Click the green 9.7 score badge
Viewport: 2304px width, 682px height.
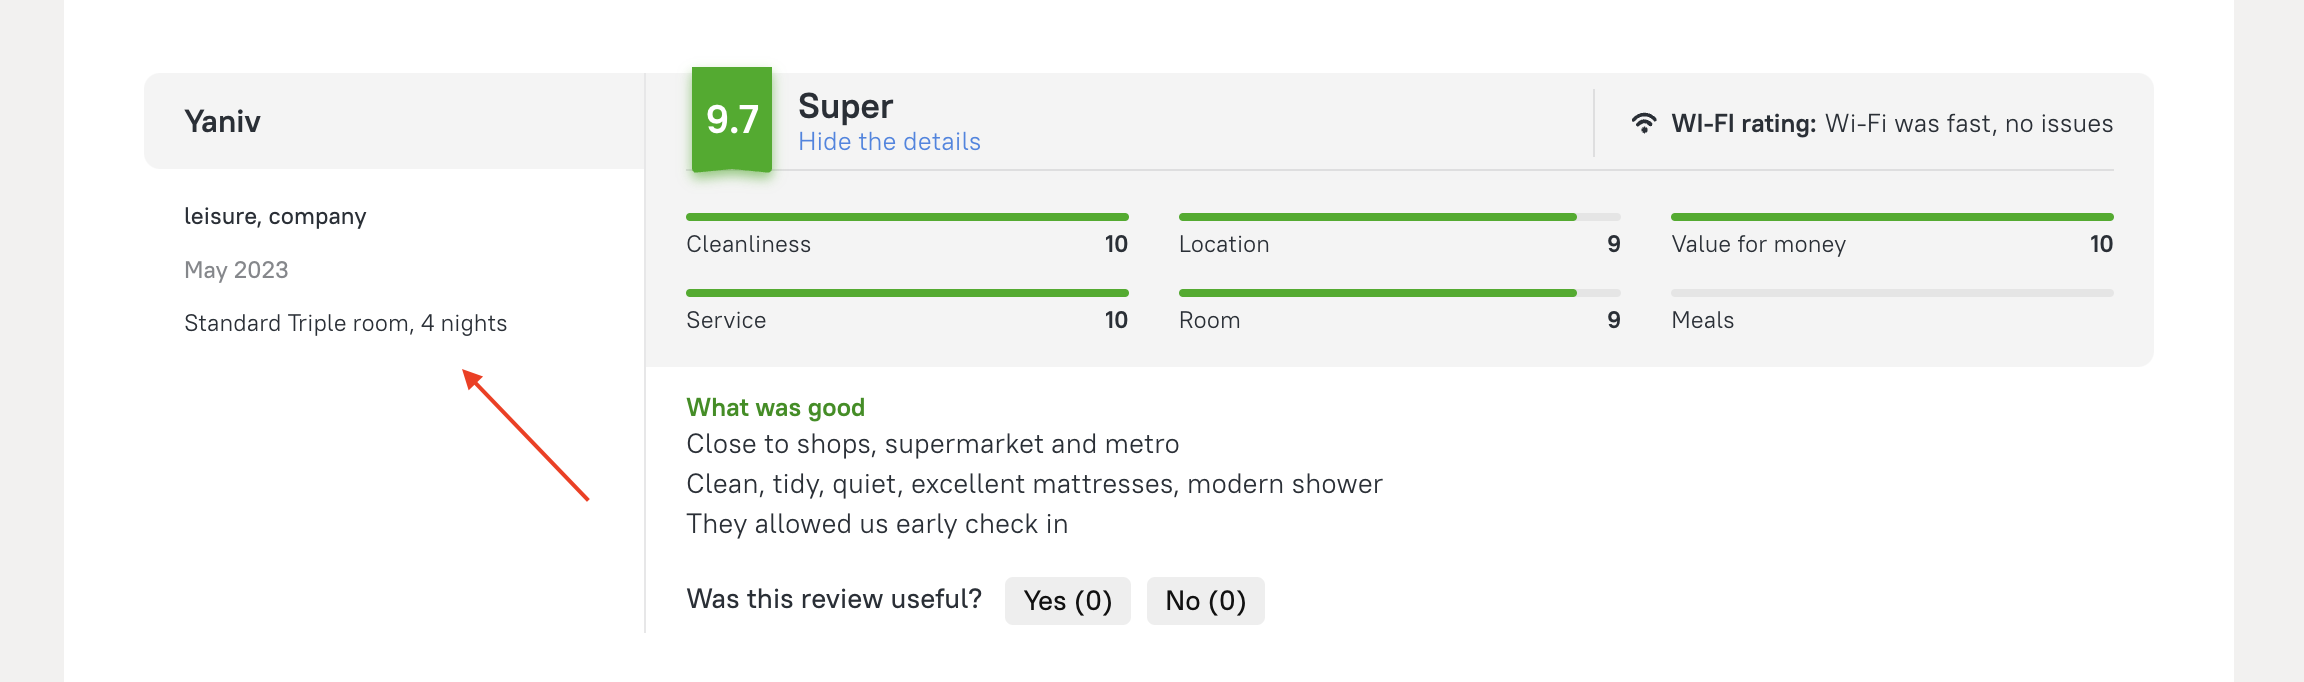tap(732, 119)
